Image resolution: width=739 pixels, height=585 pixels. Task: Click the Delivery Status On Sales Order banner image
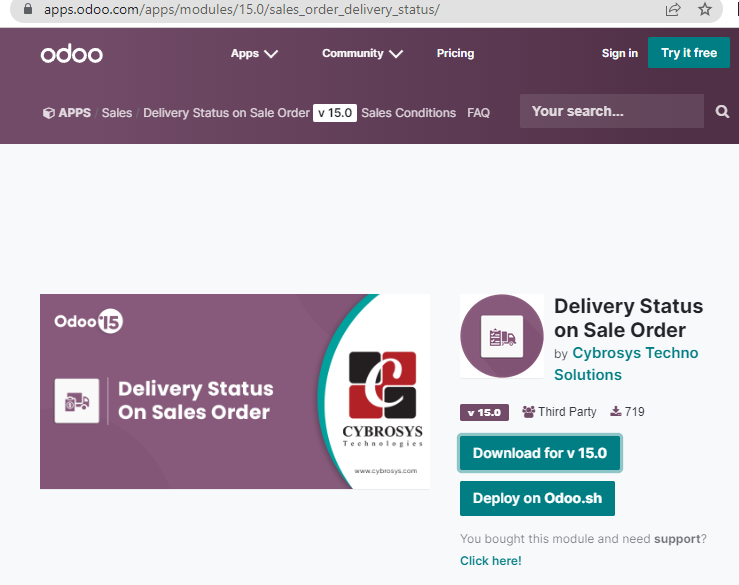coord(235,391)
